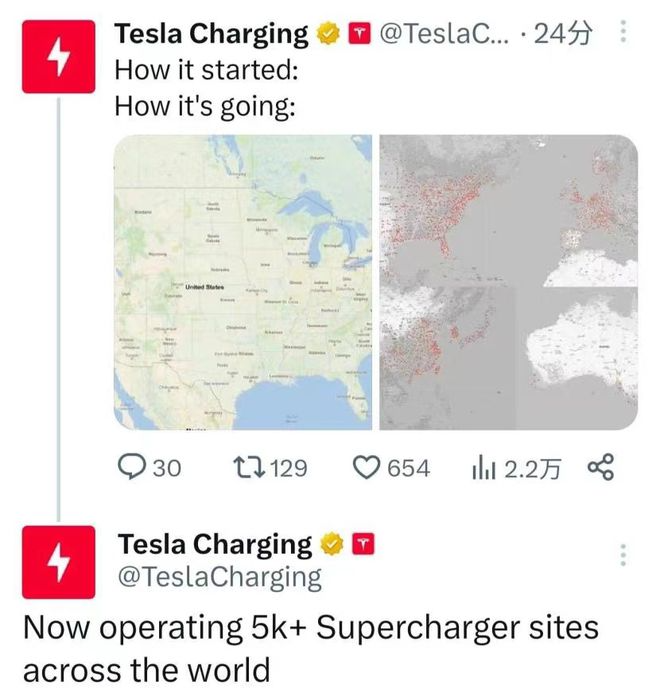The width and height of the screenshot is (660, 693).
Task: Click the 24分 timestamp link
Action: (564, 34)
